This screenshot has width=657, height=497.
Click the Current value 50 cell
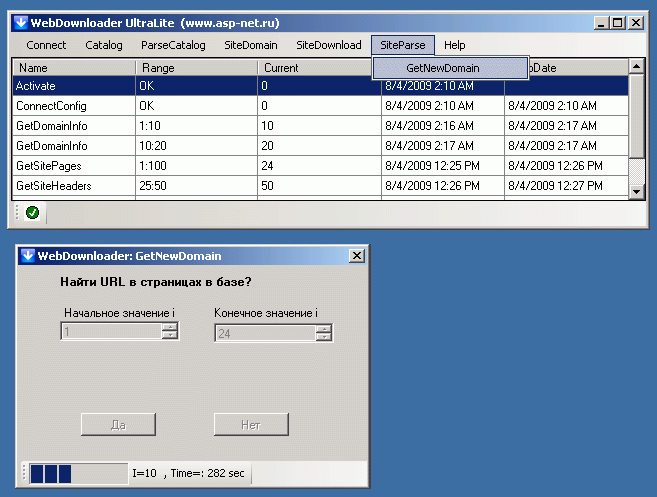pos(319,186)
